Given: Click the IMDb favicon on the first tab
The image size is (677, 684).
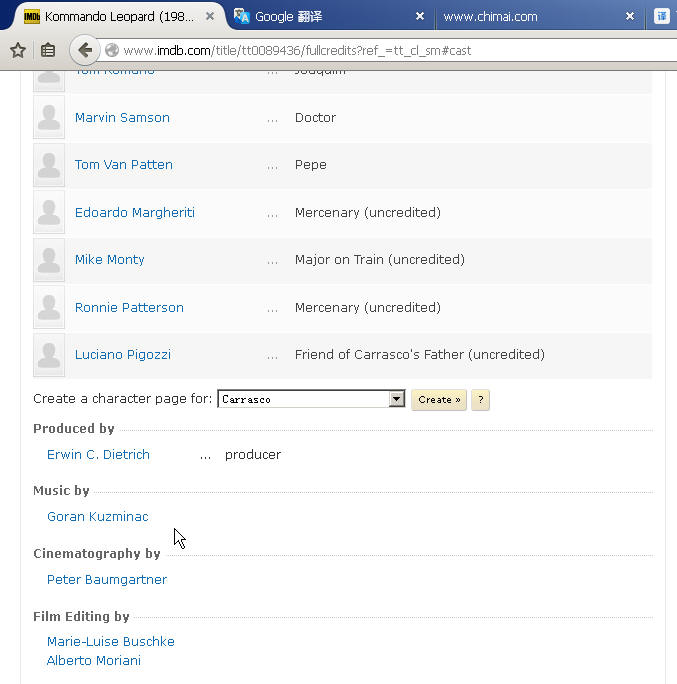Looking at the screenshot, I should tap(32, 17).
